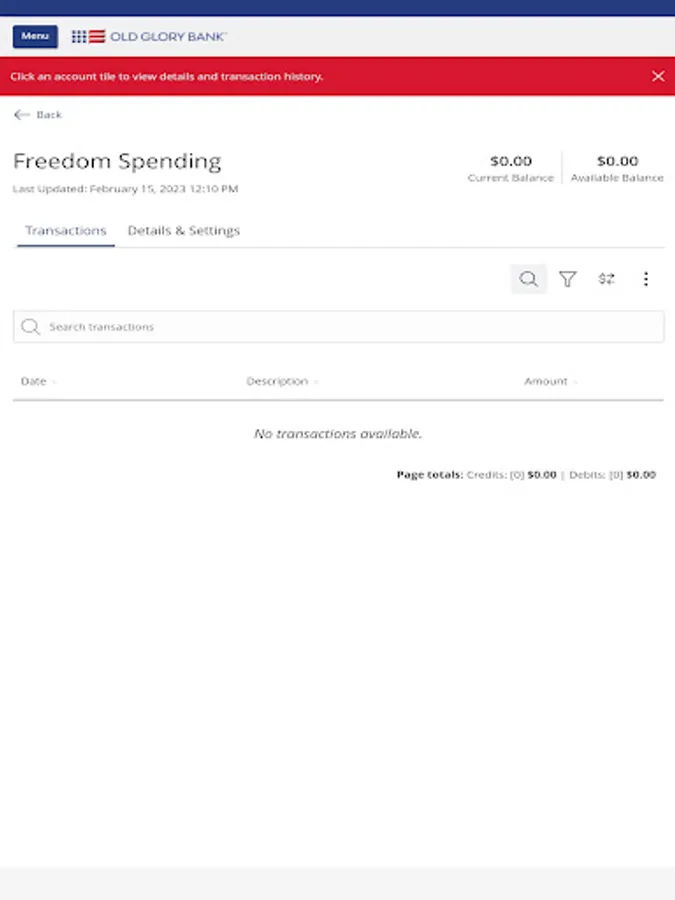Image resolution: width=675 pixels, height=900 pixels.
Task: Click the Freedom Spending account title
Action: tap(117, 161)
